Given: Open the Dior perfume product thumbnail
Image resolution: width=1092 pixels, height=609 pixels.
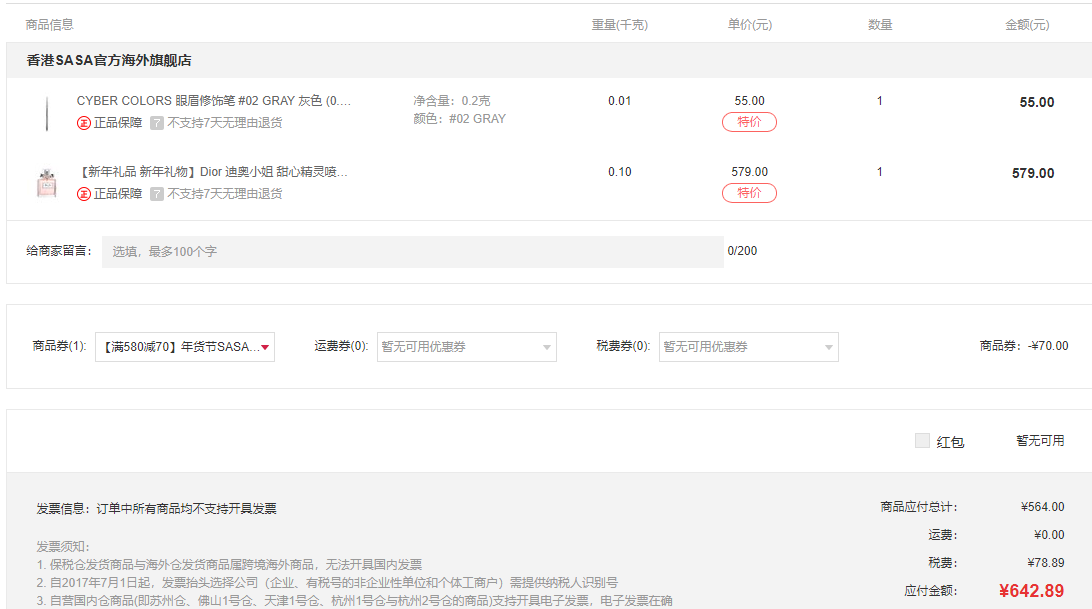Looking at the screenshot, I should pos(47,183).
